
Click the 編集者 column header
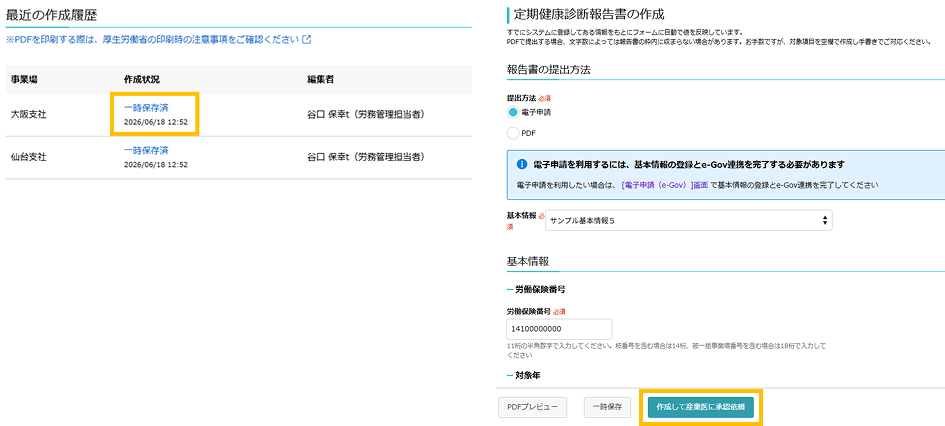(321, 80)
